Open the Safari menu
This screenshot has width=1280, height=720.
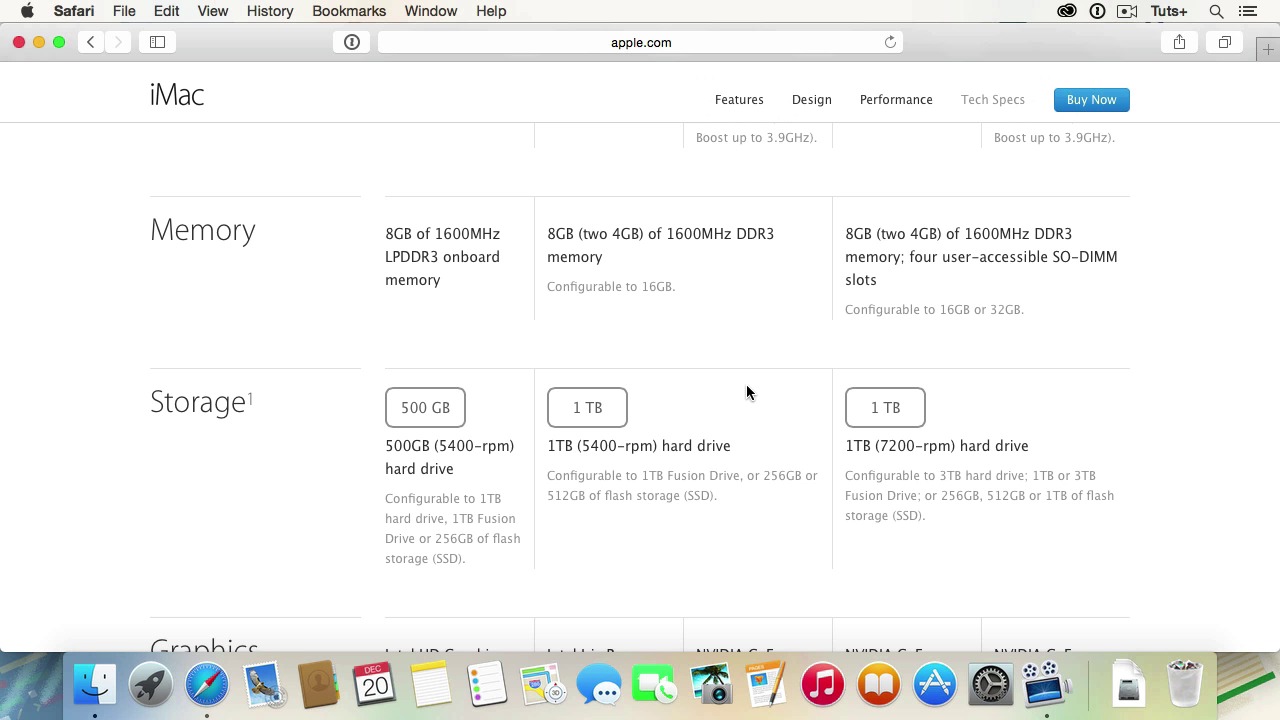click(x=74, y=11)
